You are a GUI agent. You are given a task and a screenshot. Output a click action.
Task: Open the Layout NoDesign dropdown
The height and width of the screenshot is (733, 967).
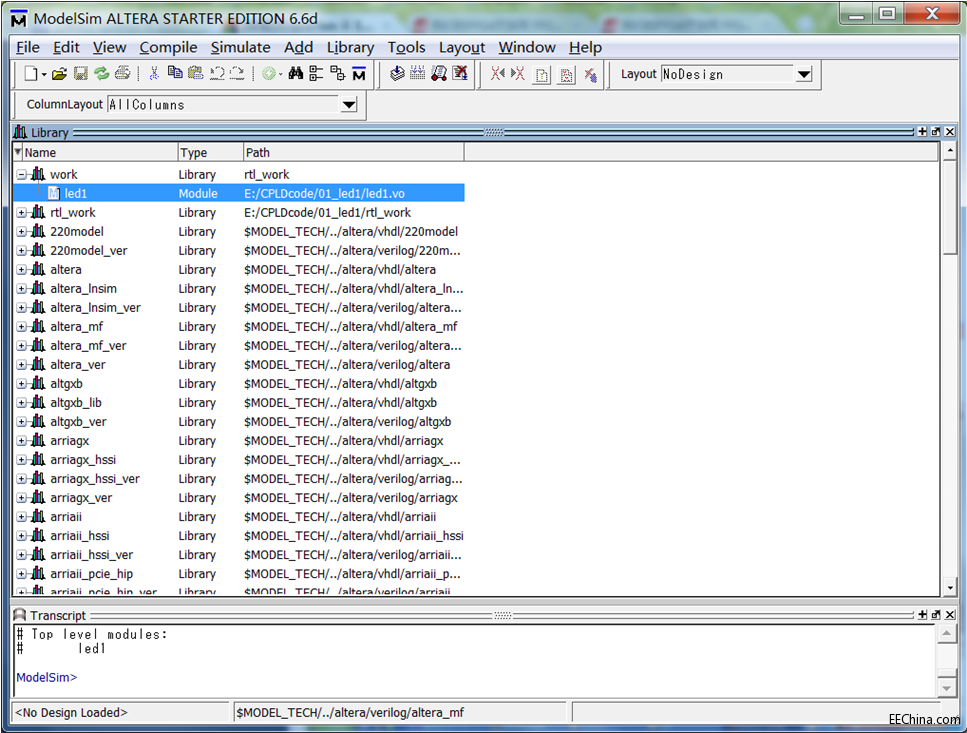pyautogui.click(x=803, y=75)
